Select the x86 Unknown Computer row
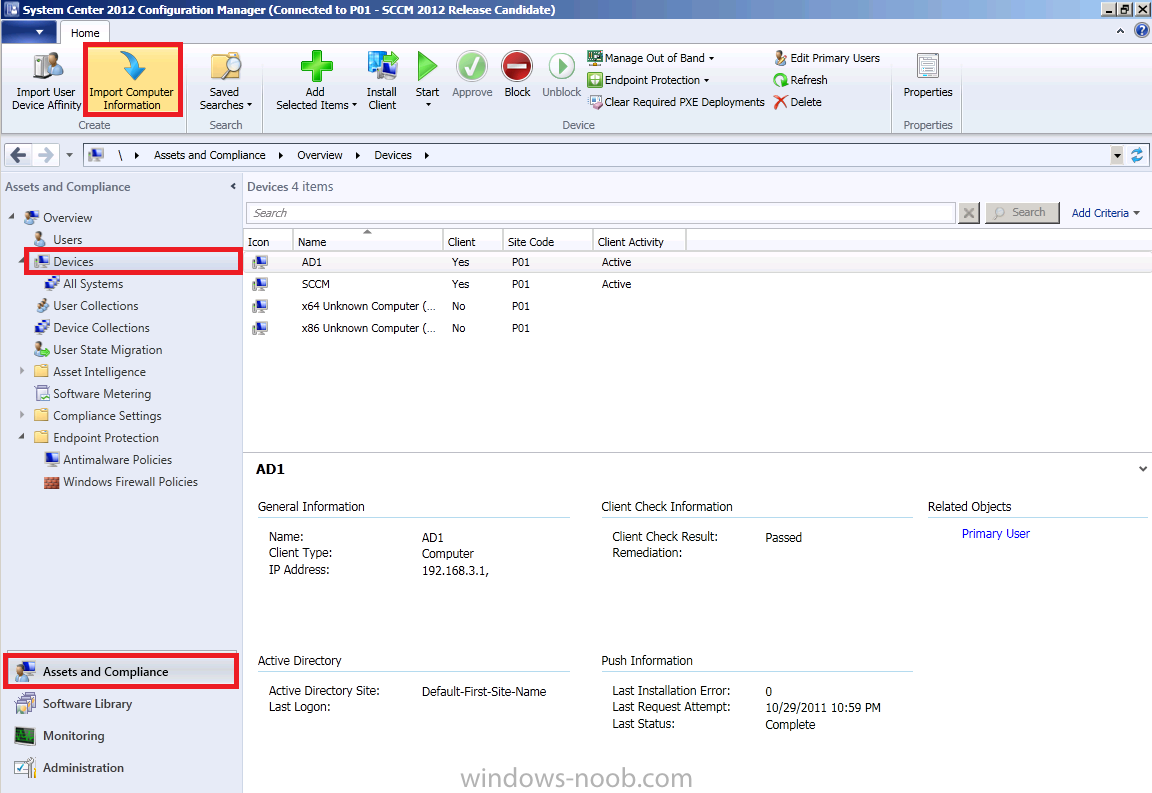1152x793 pixels. (x=696, y=328)
